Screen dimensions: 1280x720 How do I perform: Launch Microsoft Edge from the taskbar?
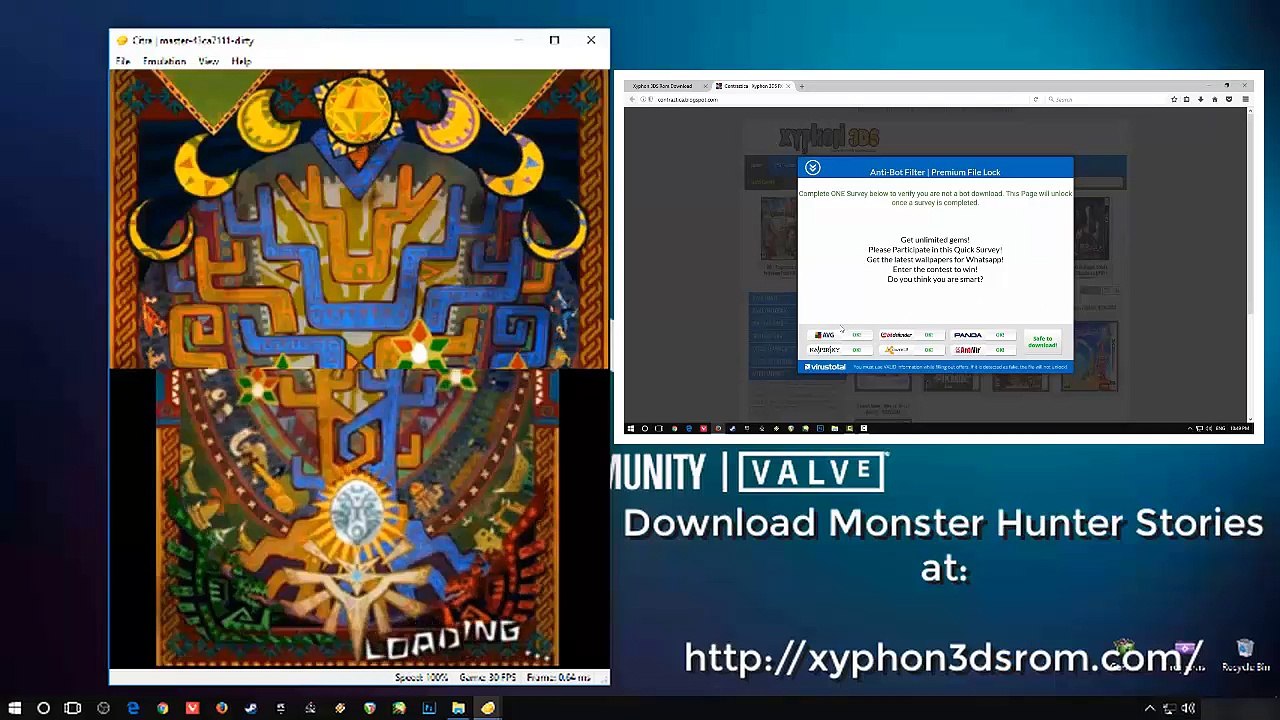(x=133, y=708)
